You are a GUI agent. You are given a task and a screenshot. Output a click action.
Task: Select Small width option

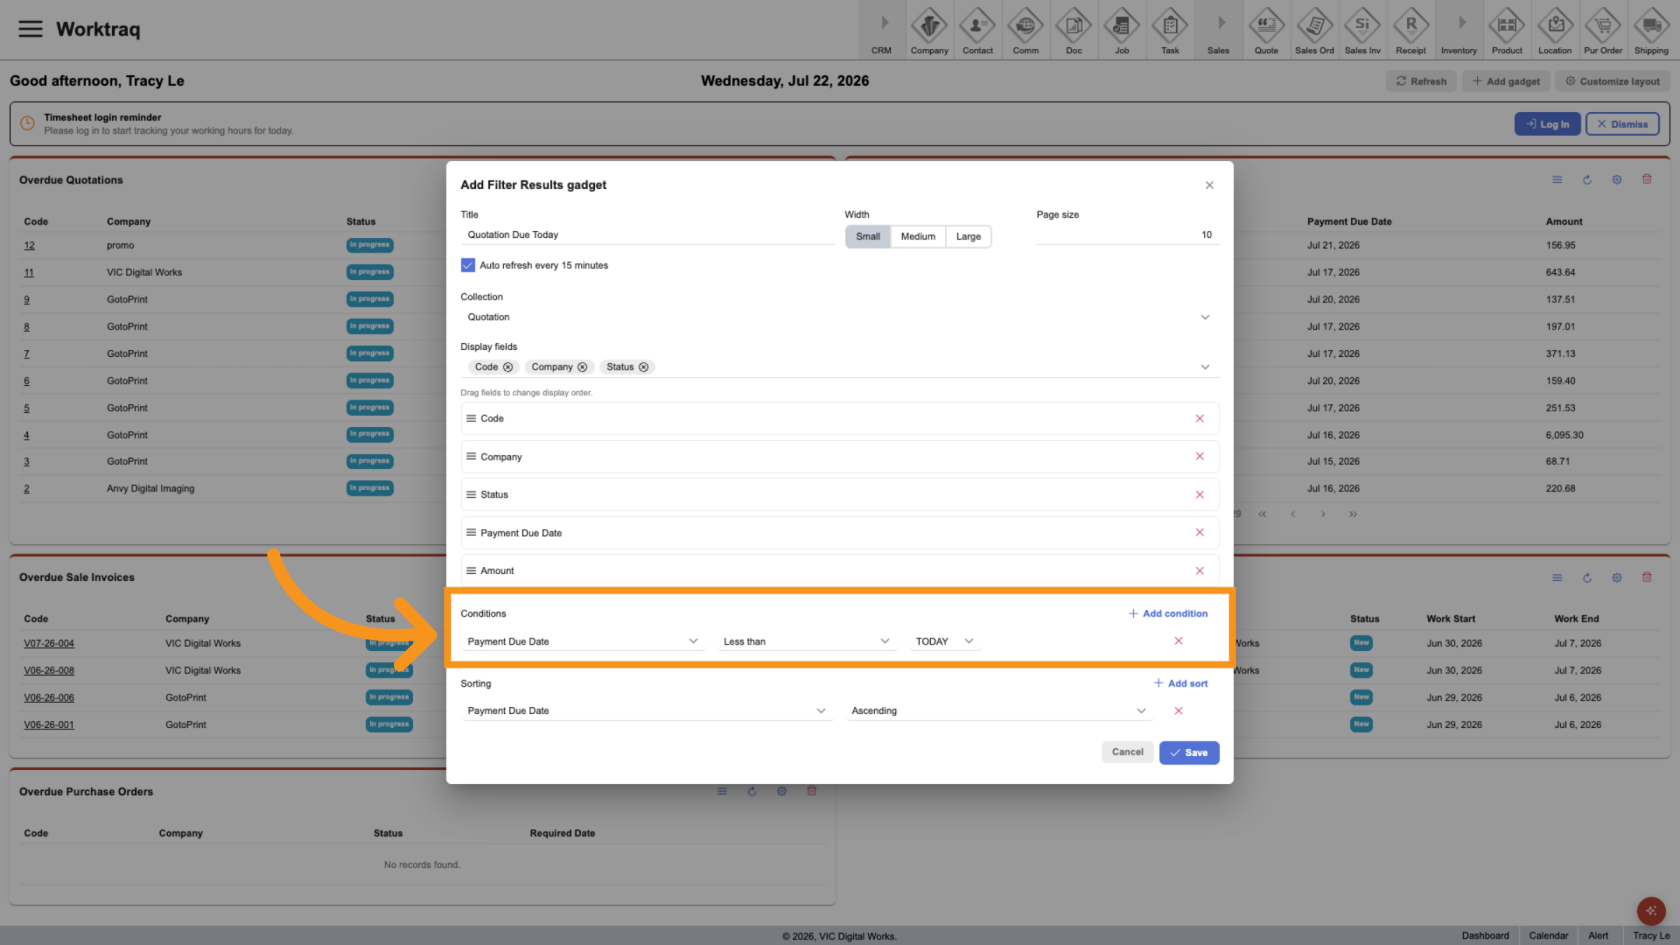click(x=868, y=237)
